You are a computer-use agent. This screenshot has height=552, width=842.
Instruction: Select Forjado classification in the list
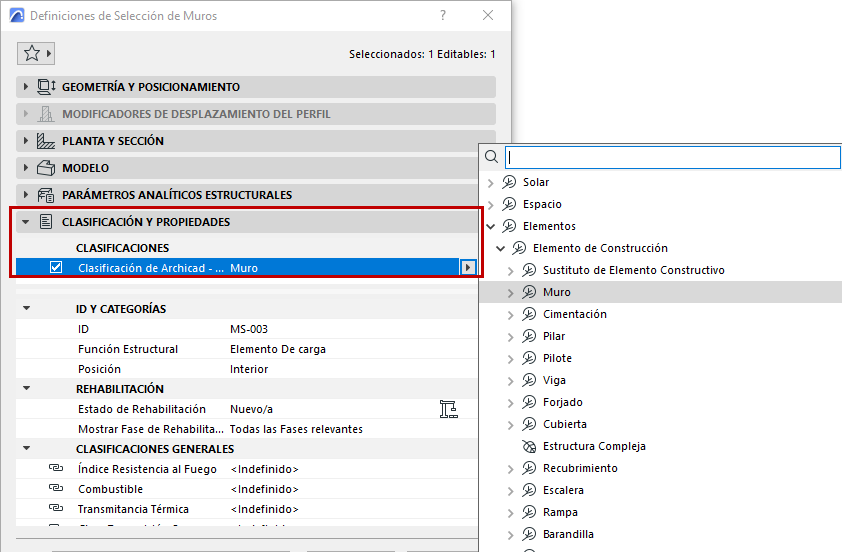pyautogui.click(x=563, y=402)
